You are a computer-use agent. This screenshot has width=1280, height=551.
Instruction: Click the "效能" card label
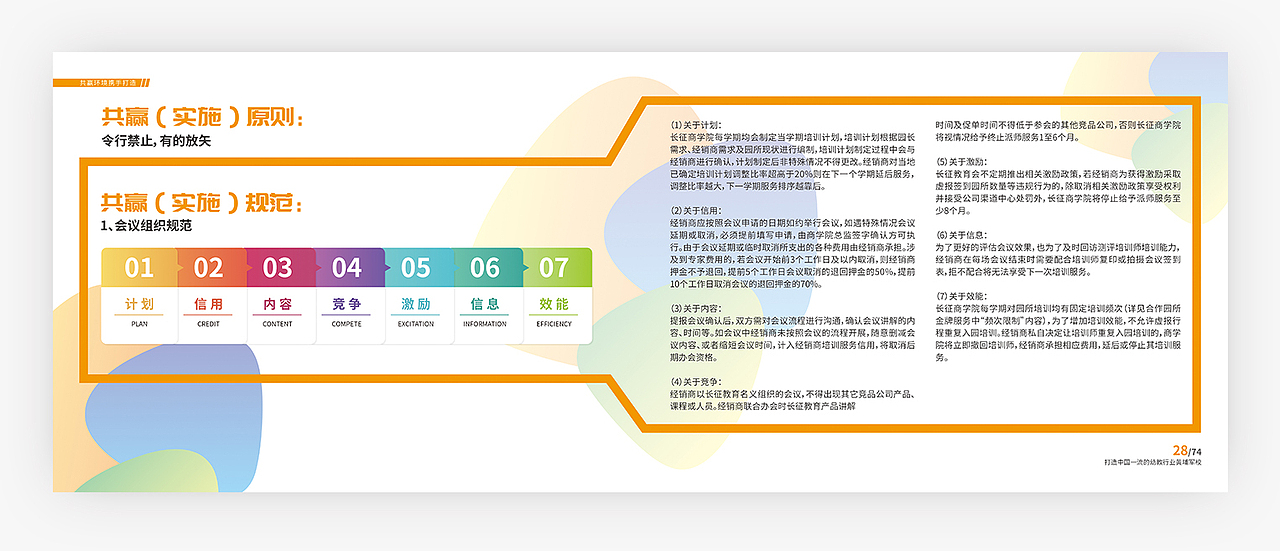[x=554, y=304]
